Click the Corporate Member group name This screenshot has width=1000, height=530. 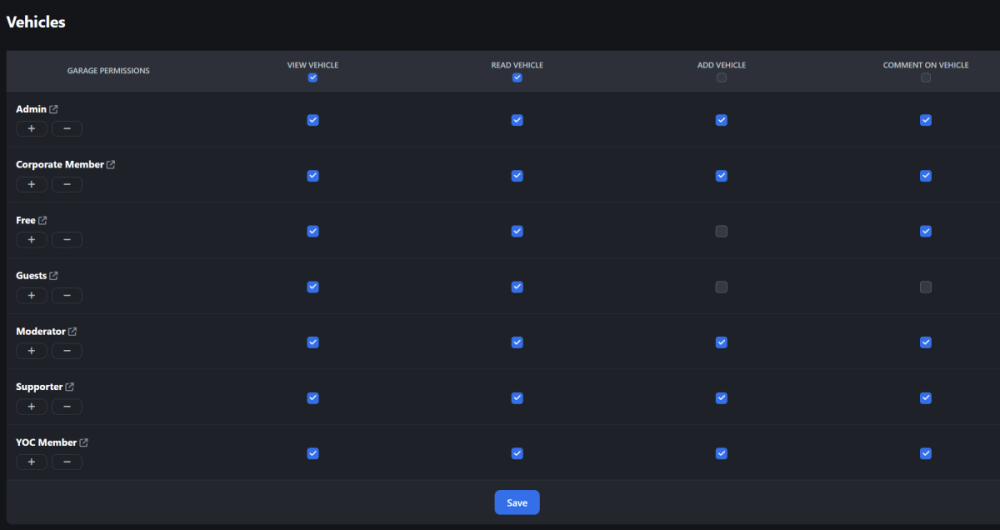[x=60, y=165]
